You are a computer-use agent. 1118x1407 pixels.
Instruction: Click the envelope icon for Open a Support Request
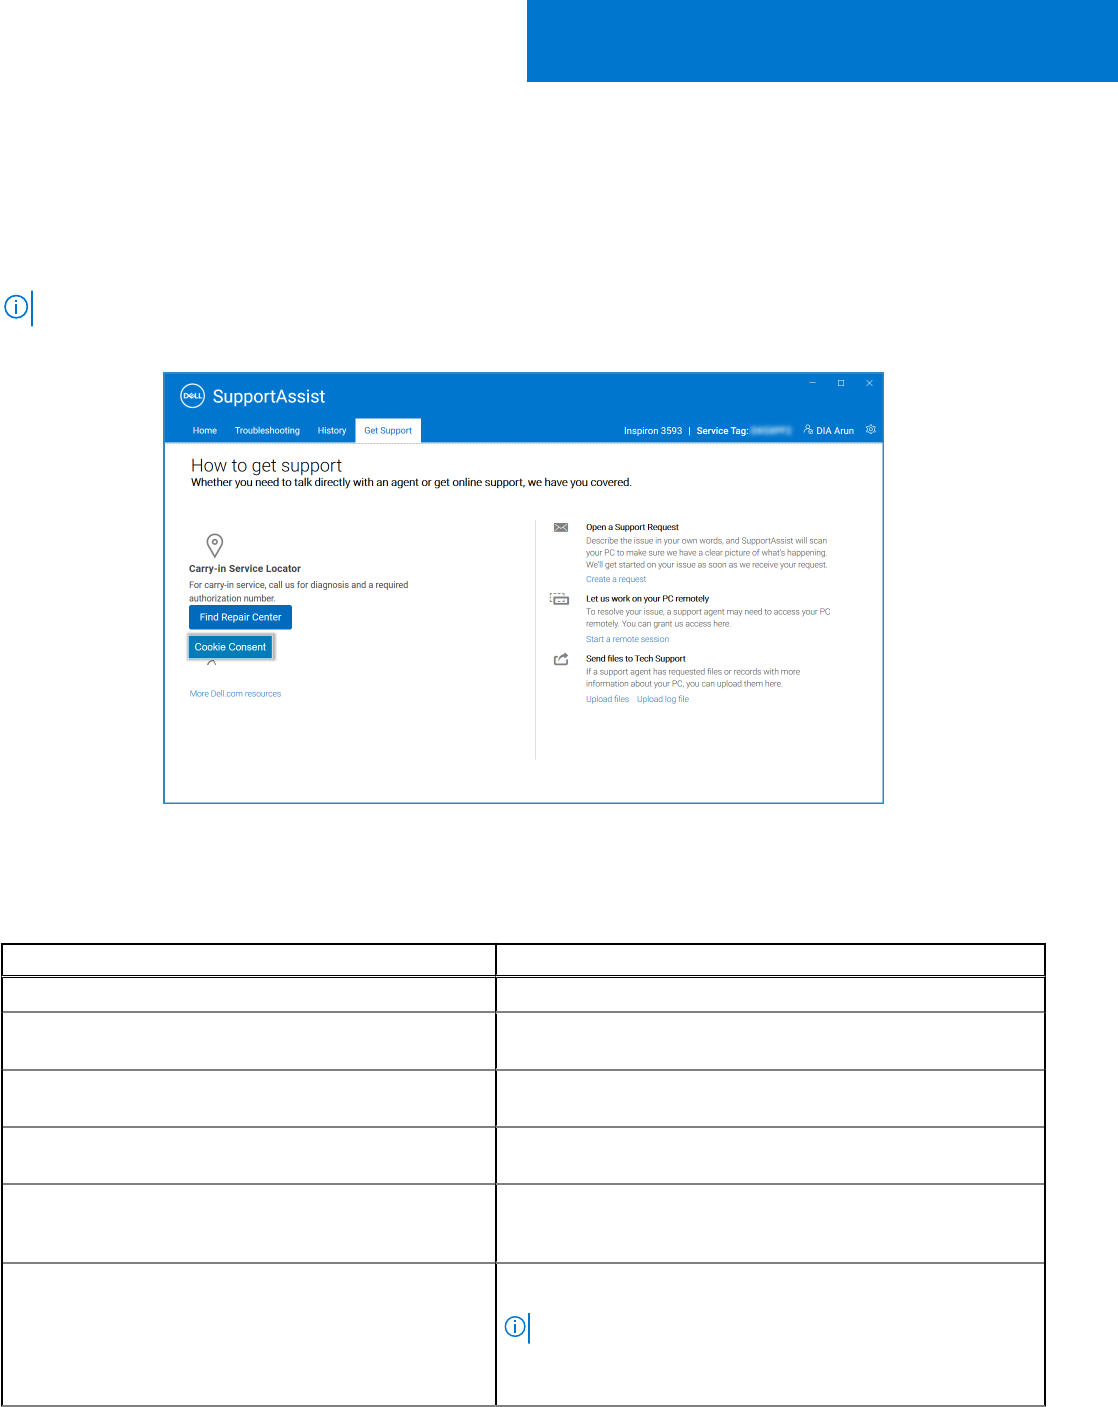coord(561,527)
